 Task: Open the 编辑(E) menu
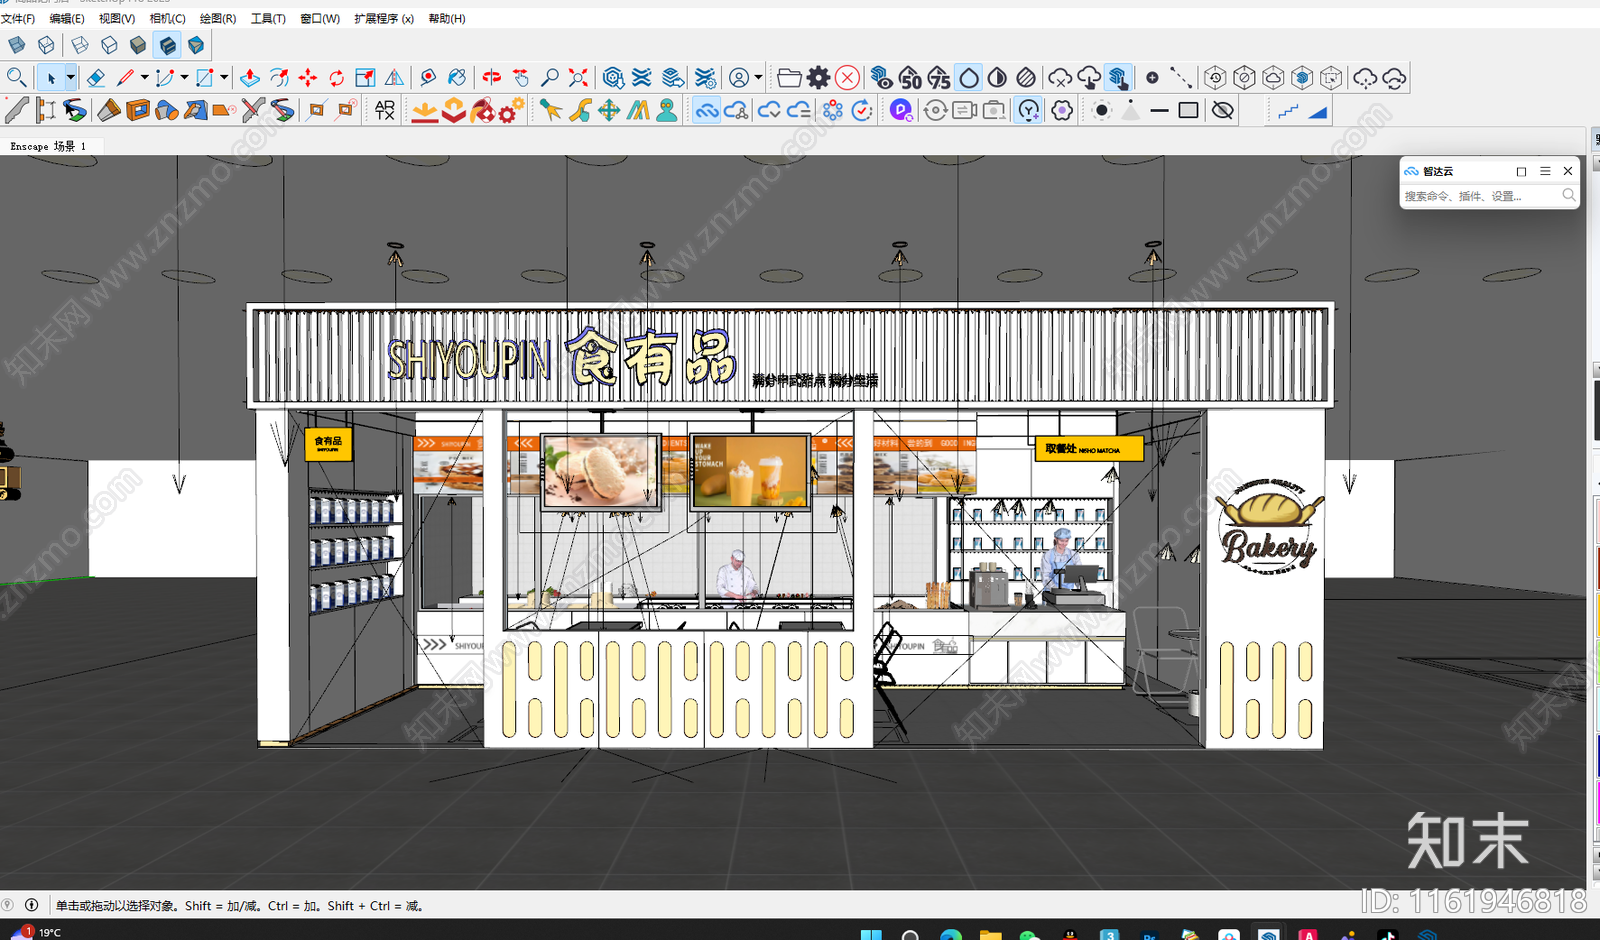click(67, 19)
